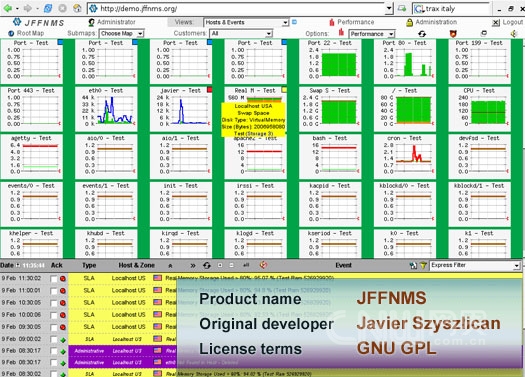Screen dimensions: 525x377
Task: Expand the Express Filter dropdown
Action: point(474,265)
